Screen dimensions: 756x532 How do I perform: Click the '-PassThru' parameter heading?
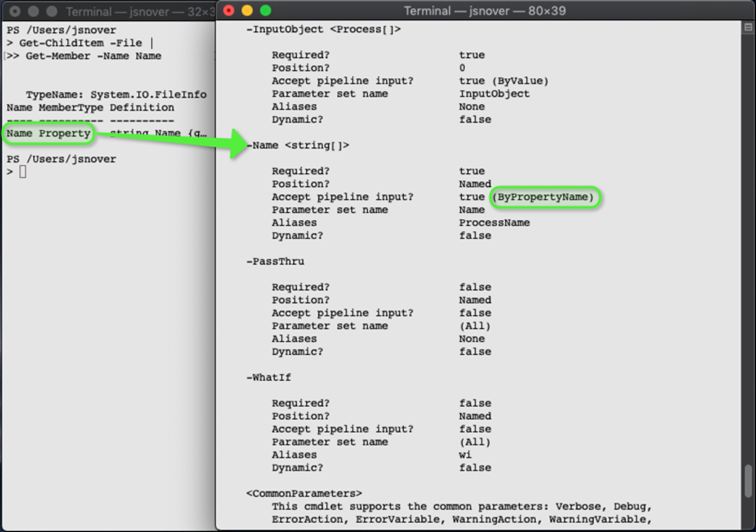pyautogui.click(x=275, y=261)
